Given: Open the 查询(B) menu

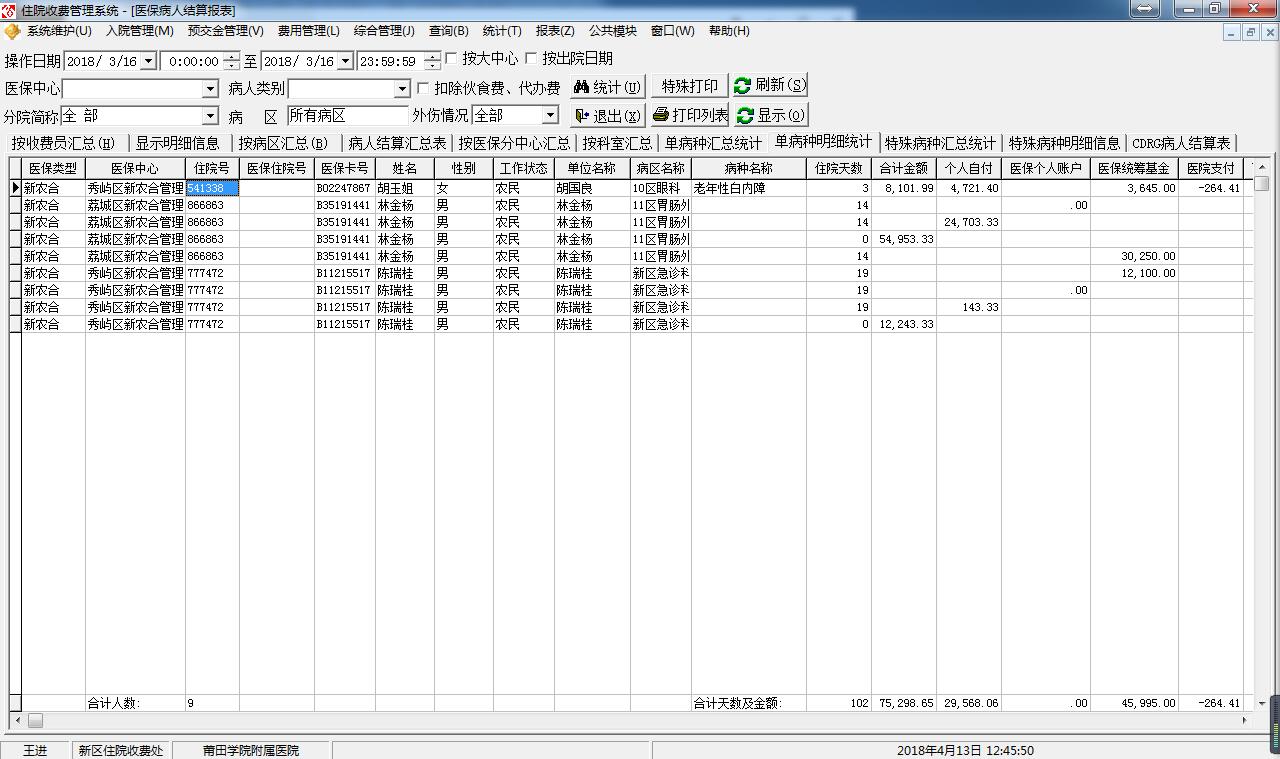Looking at the screenshot, I should (x=449, y=31).
